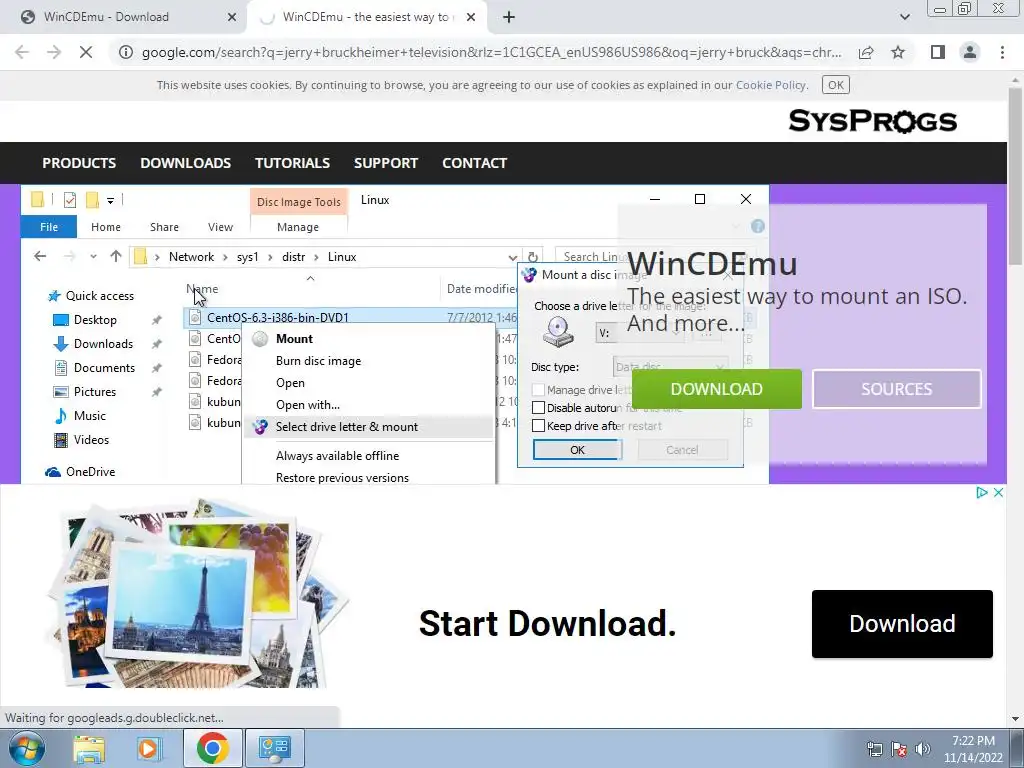Image resolution: width=1024 pixels, height=768 pixels.
Task: Expand the pictured Explorer address path dropdown
Action: (513, 257)
